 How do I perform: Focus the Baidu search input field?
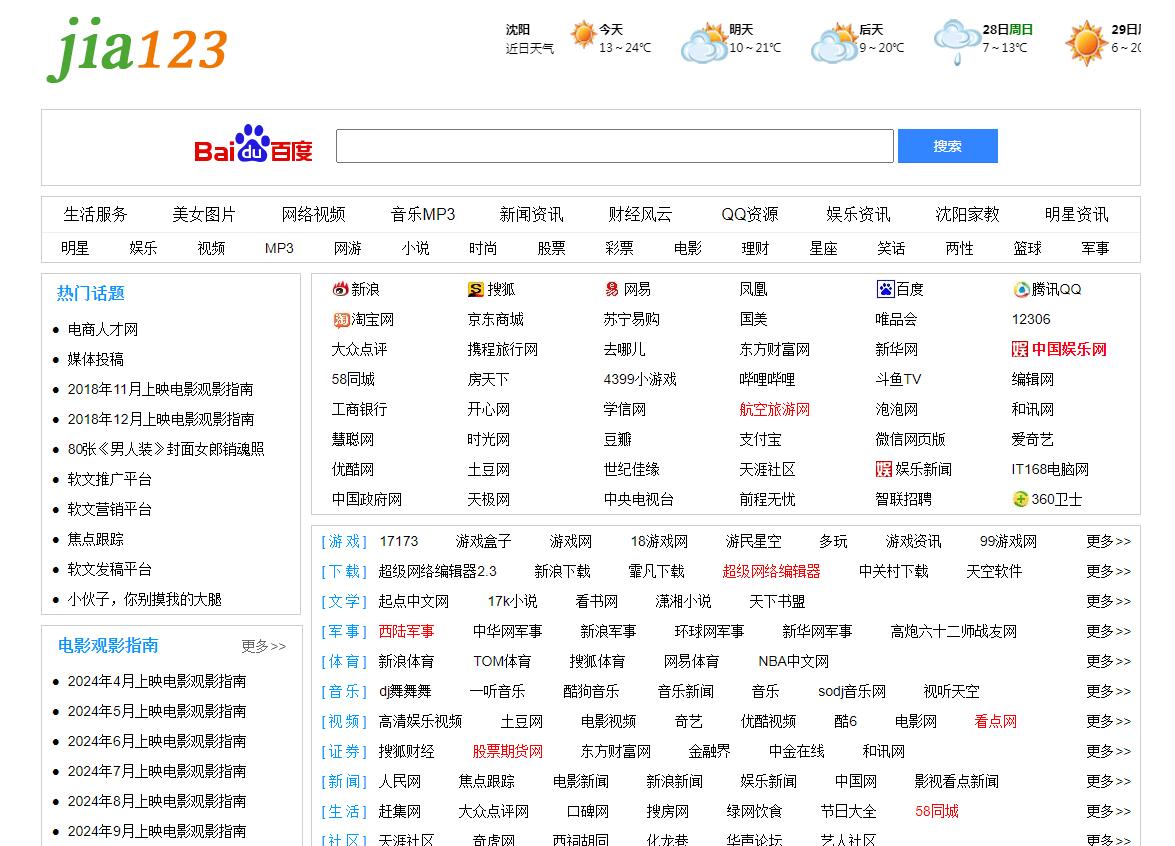[x=614, y=145]
